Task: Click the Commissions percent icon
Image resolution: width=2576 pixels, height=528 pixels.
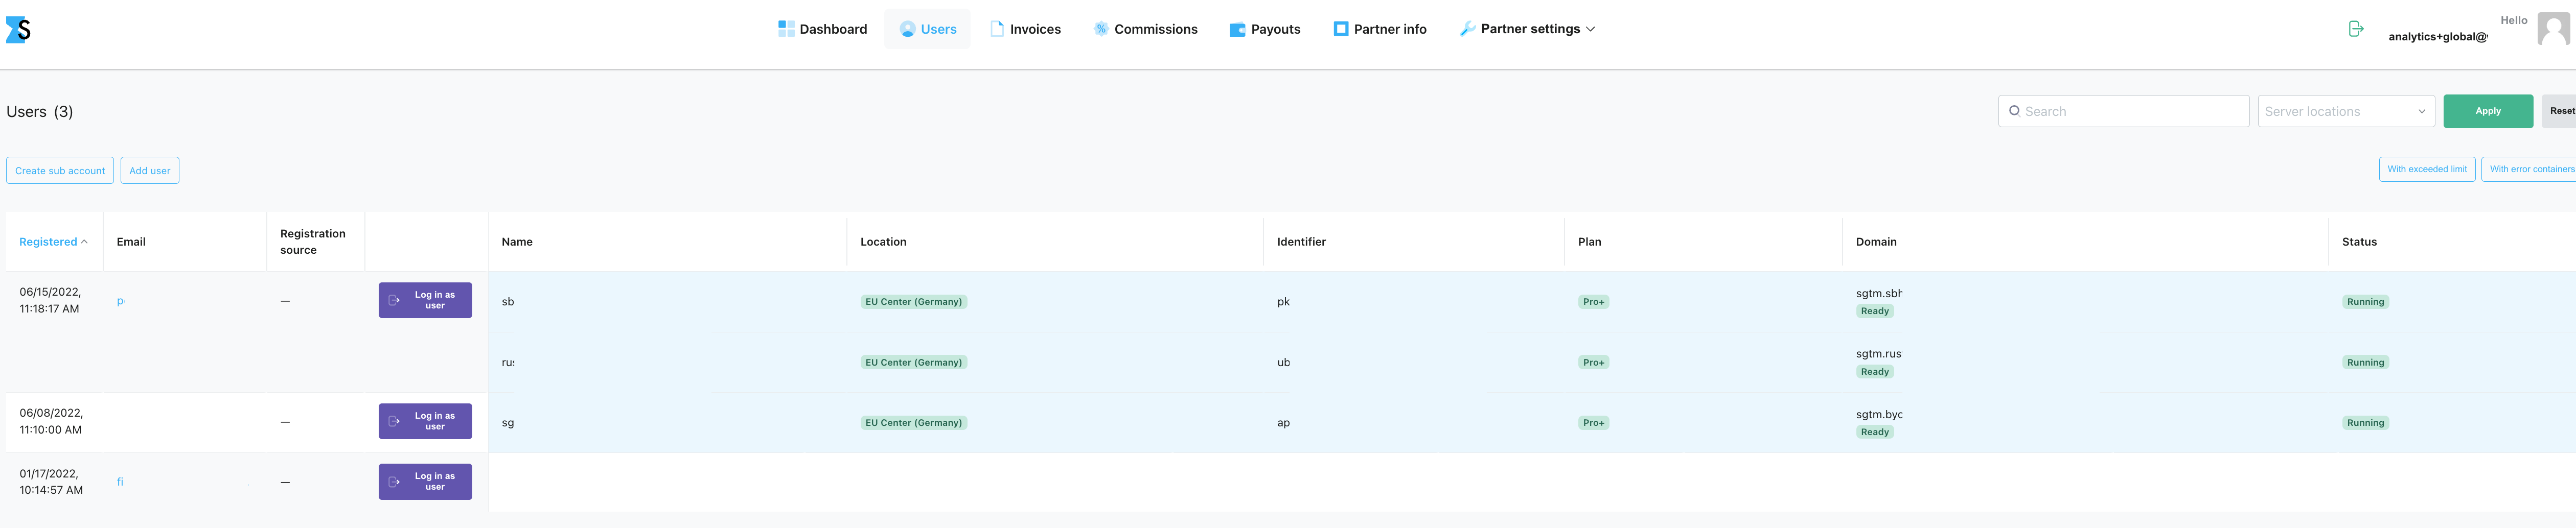Action: 1101,29
